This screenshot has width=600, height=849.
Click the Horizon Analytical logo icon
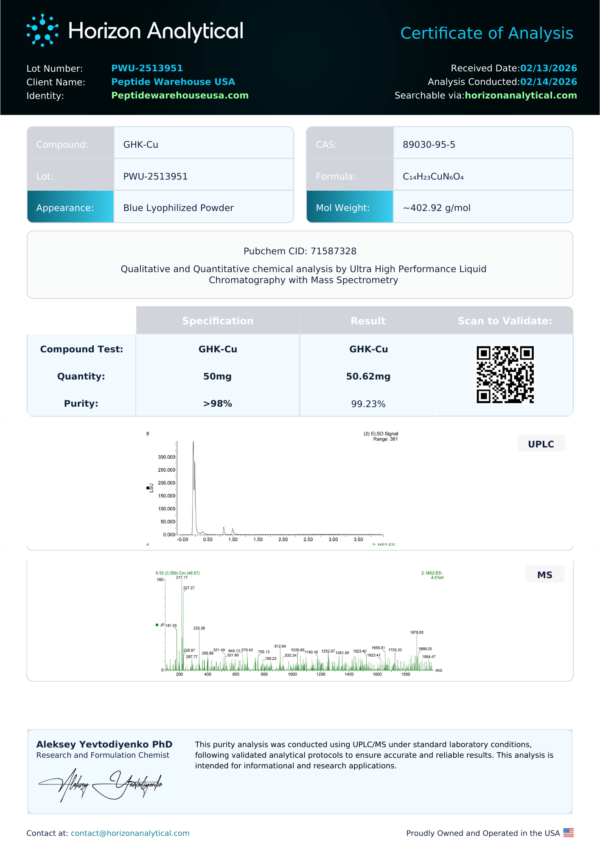[42, 30]
